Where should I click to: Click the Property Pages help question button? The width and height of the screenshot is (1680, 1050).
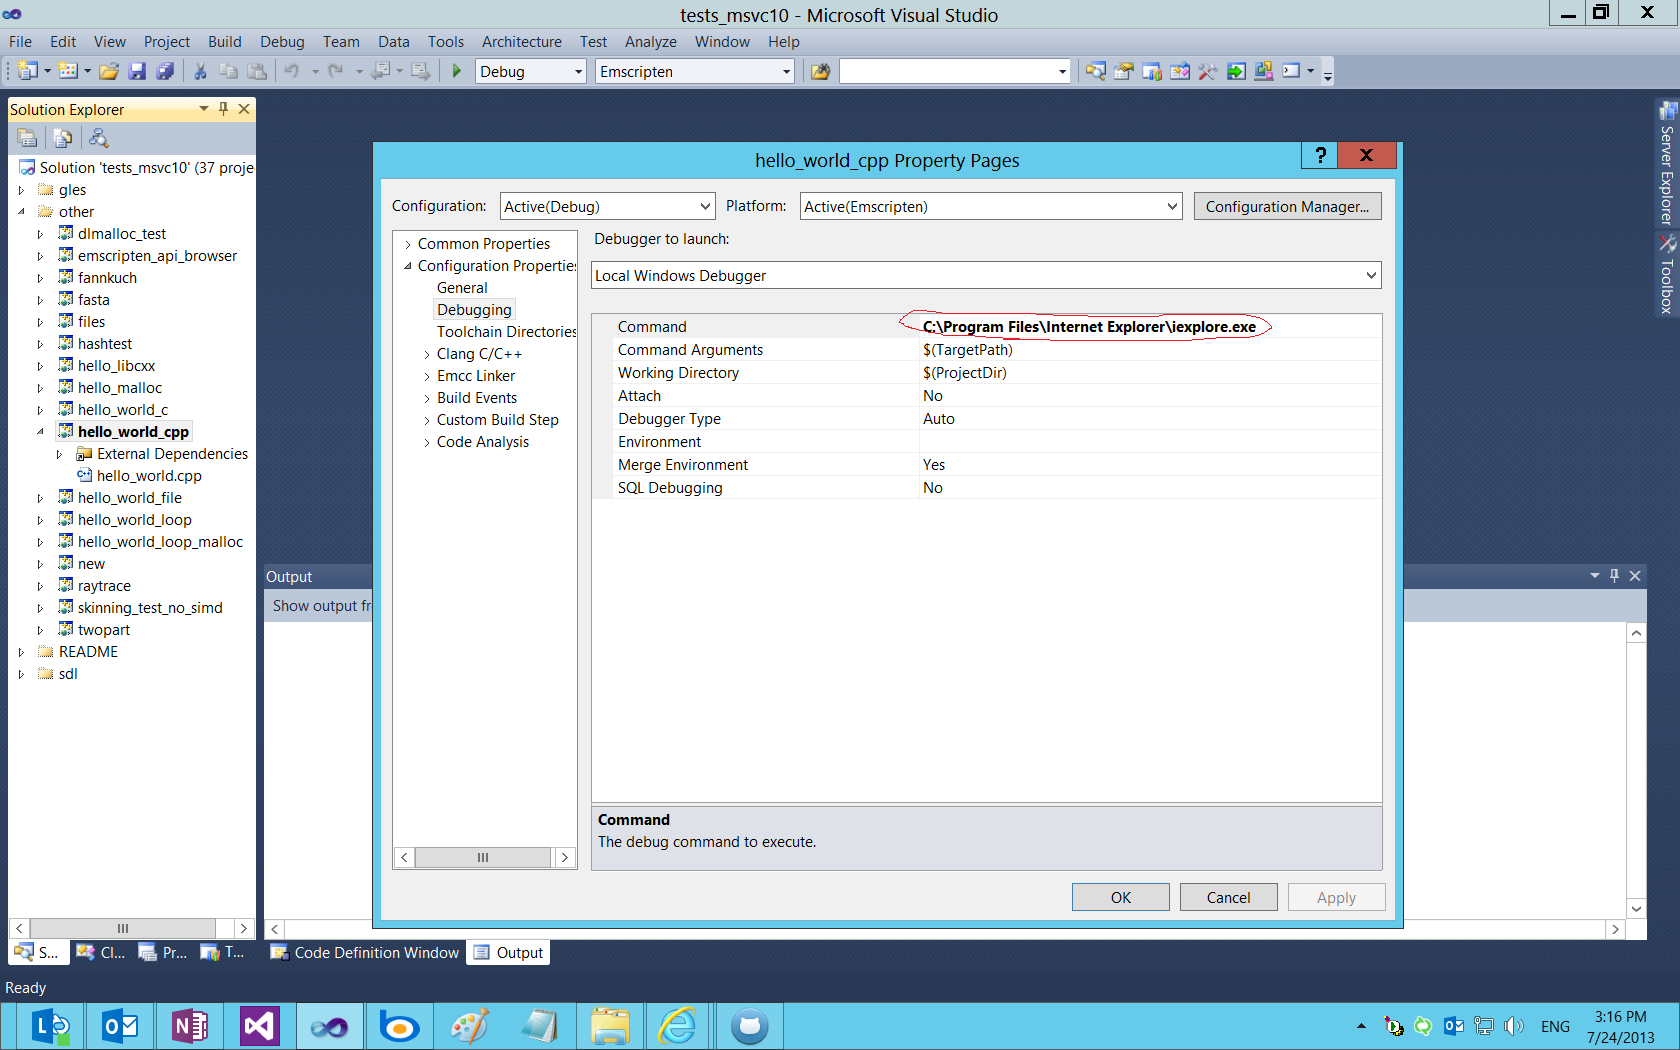1320,155
